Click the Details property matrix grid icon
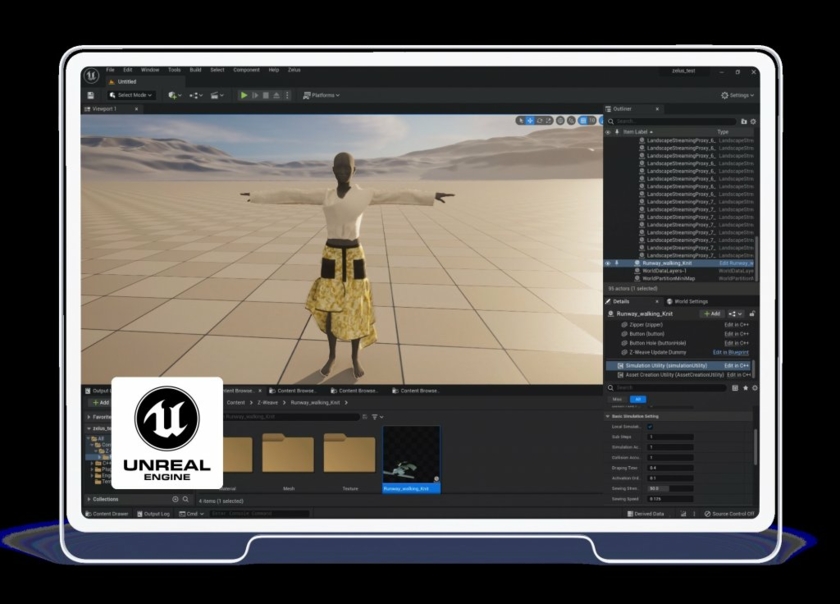Viewport: 840px width, 604px height. tap(735, 387)
